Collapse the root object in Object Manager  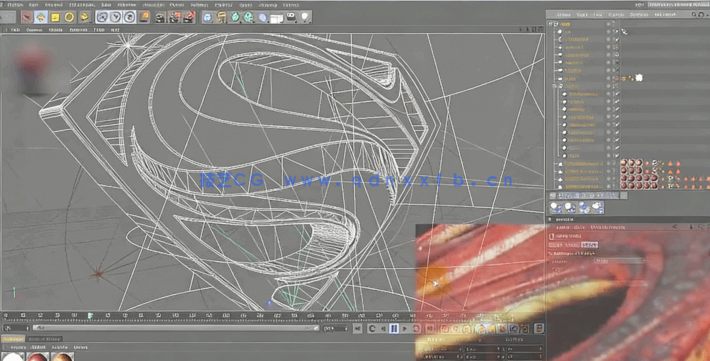point(551,24)
